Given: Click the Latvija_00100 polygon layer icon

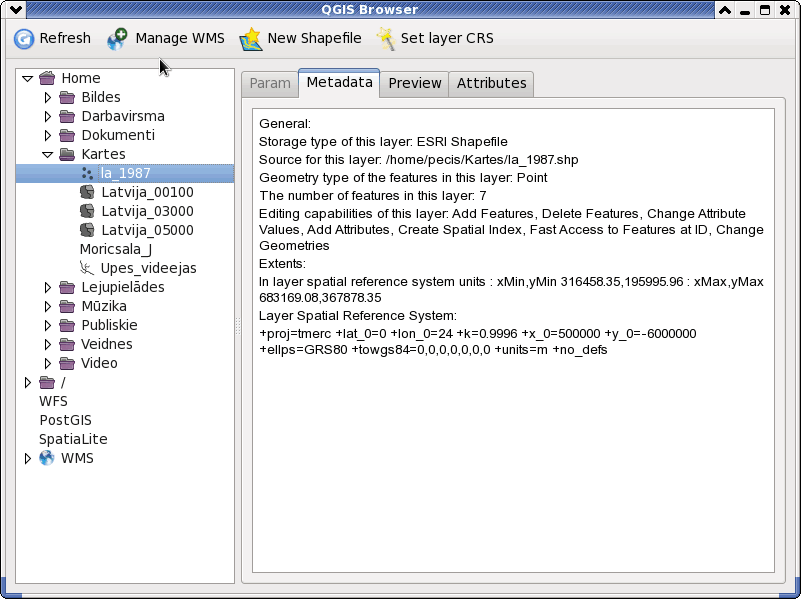Looking at the screenshot, I should click(x=87, y=192).
